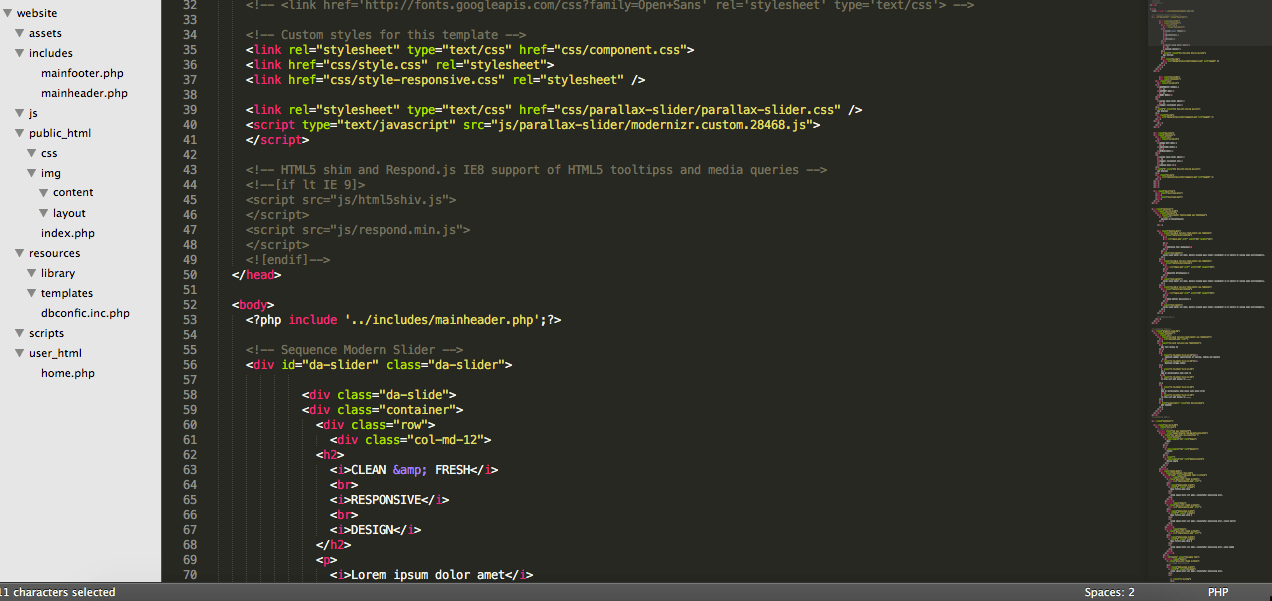Screen dimensions: 1272x601
Task: Open home.php in the sidebar
Action: pos(68,373)
